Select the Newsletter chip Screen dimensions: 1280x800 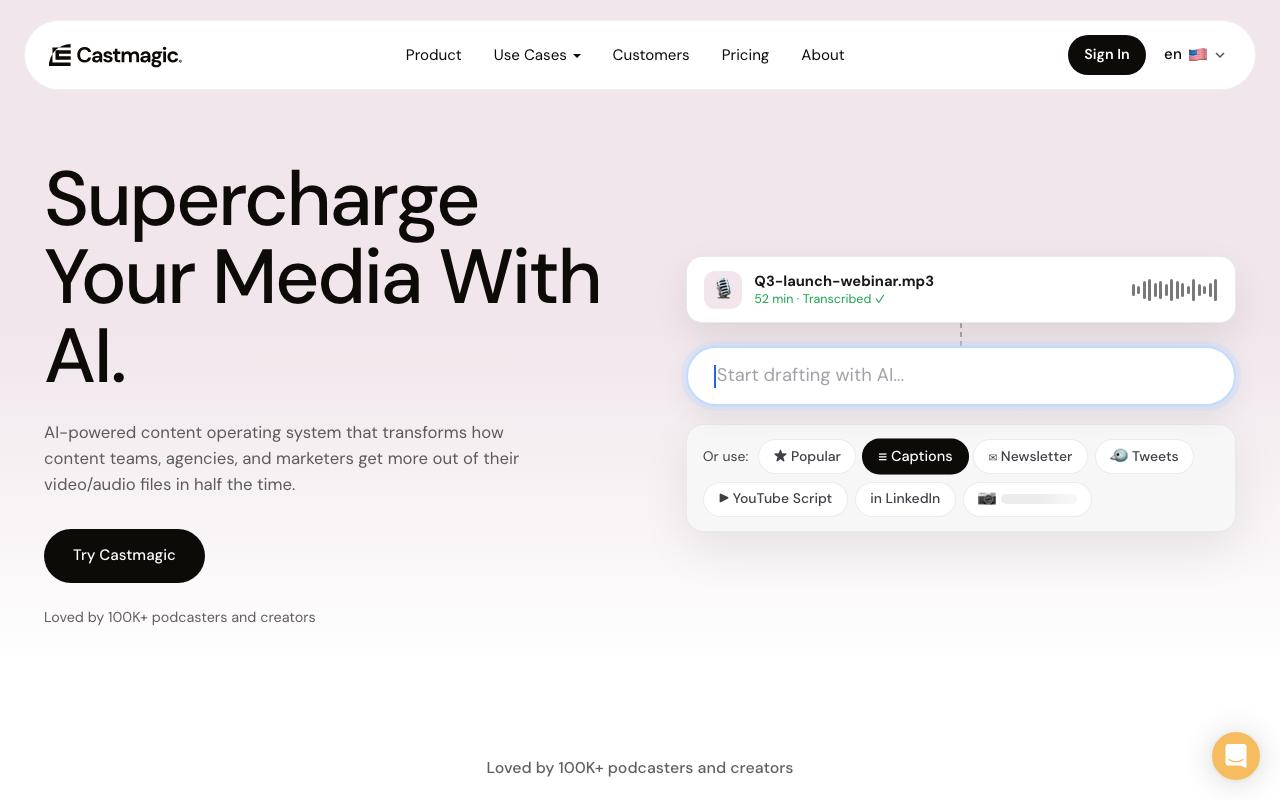point(1030,457)
